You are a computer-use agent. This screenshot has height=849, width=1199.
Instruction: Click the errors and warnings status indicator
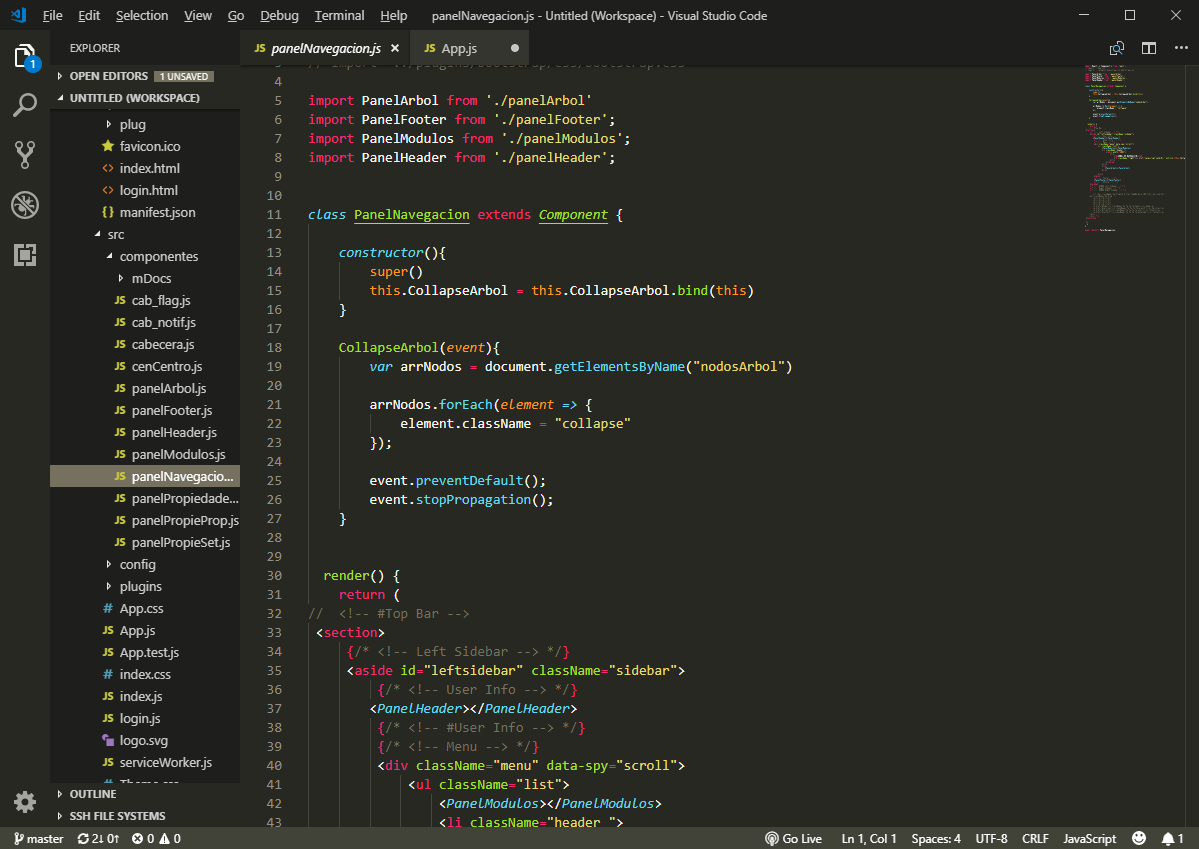point(157,839)
